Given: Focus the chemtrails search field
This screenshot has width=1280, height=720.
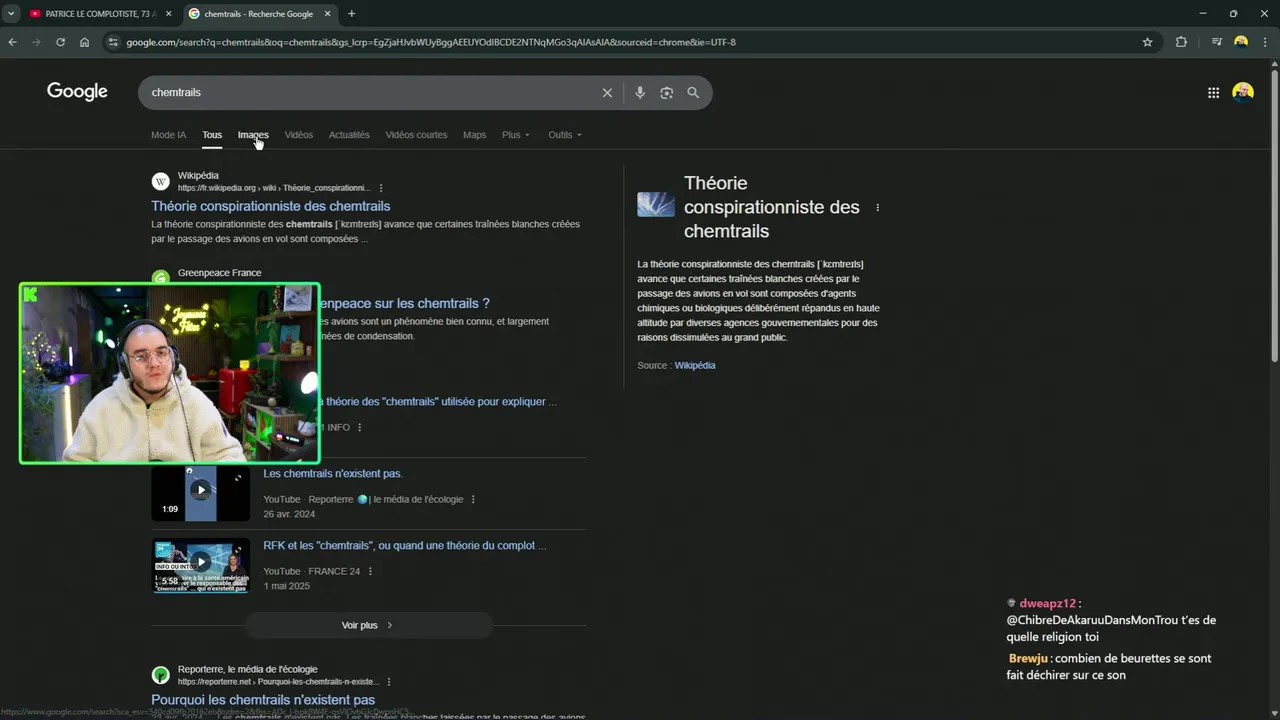Looking at the screenshot, I should pyautogui.click(x=370, y=92).
